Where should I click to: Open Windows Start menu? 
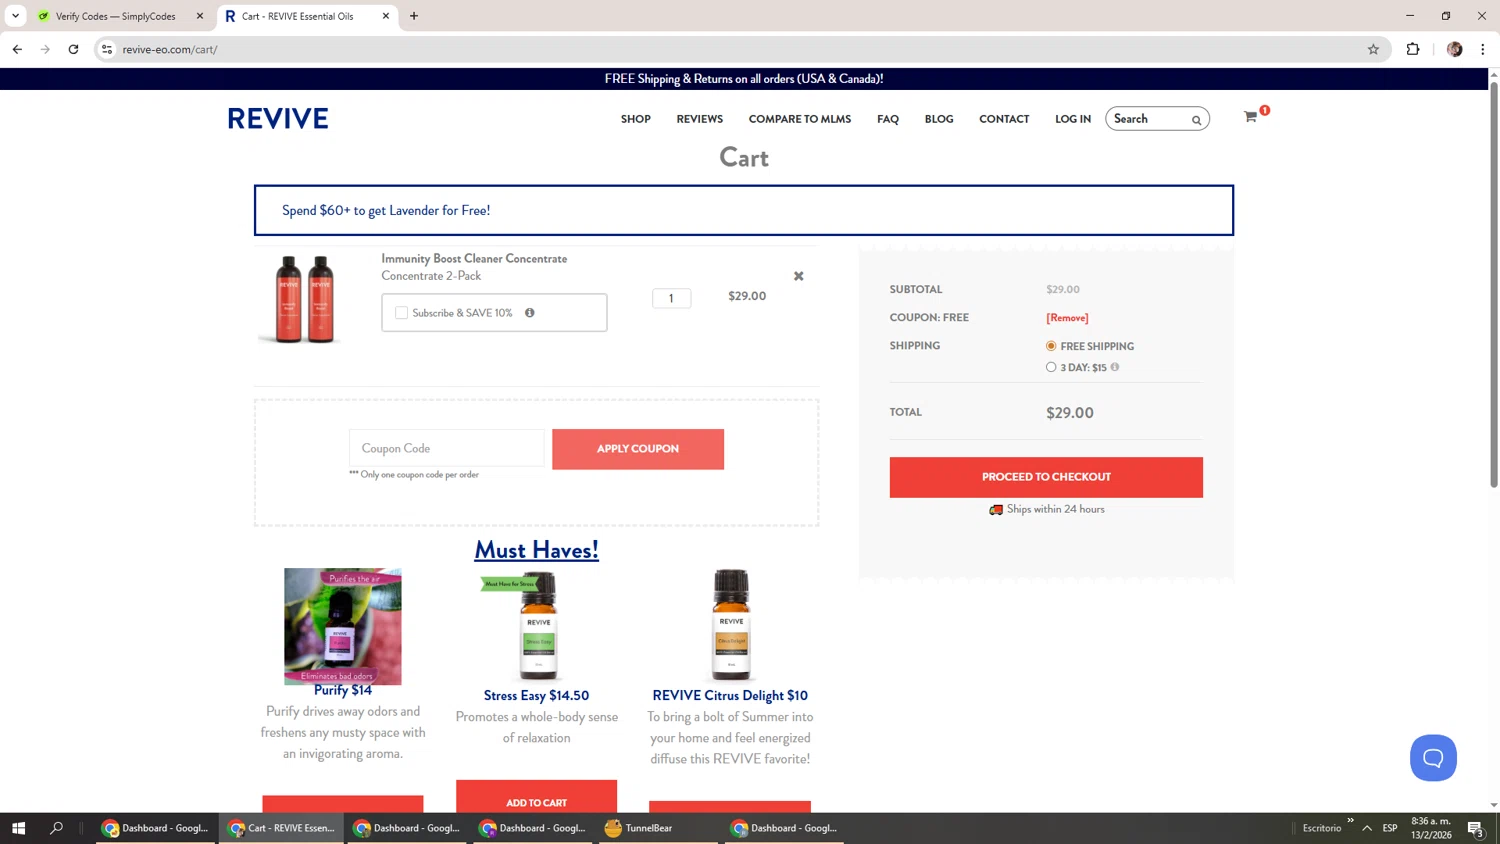click(18, 828)
